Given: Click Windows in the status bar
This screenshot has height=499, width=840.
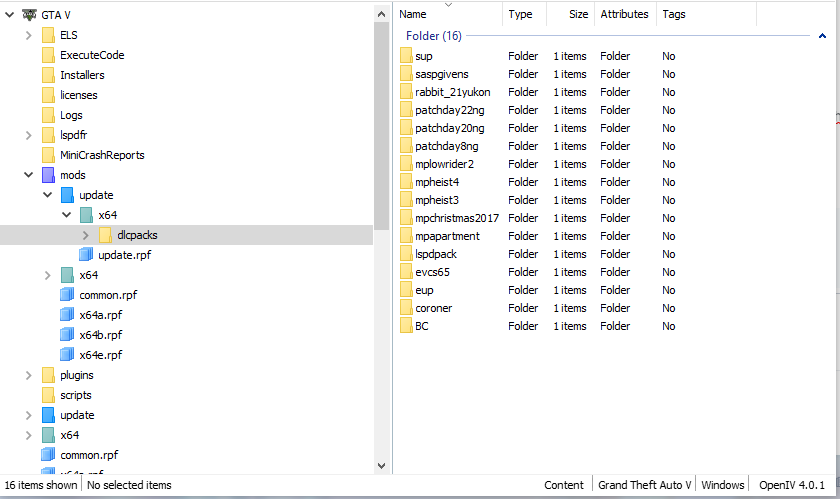Looking at the screenshot, I should (x=723, y=485).
